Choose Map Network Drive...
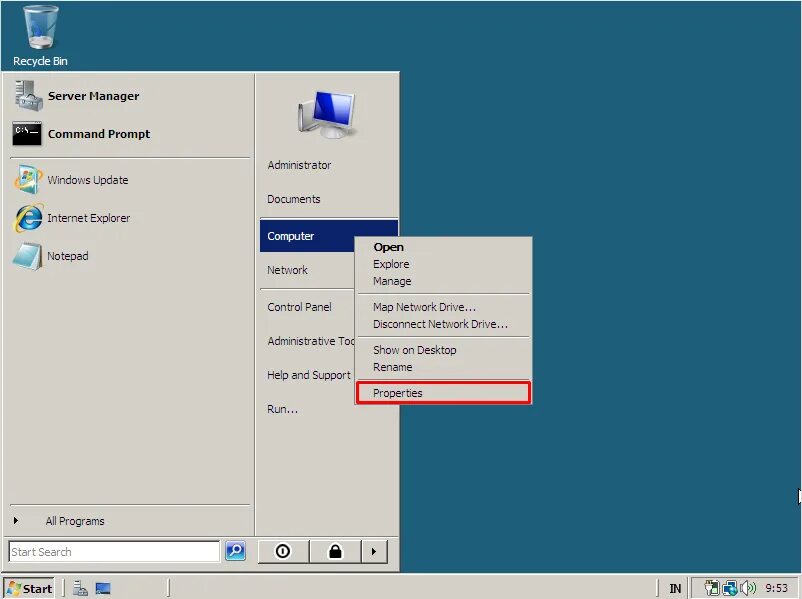This screenshot has width=802, height=599. [x=425, y=307]
